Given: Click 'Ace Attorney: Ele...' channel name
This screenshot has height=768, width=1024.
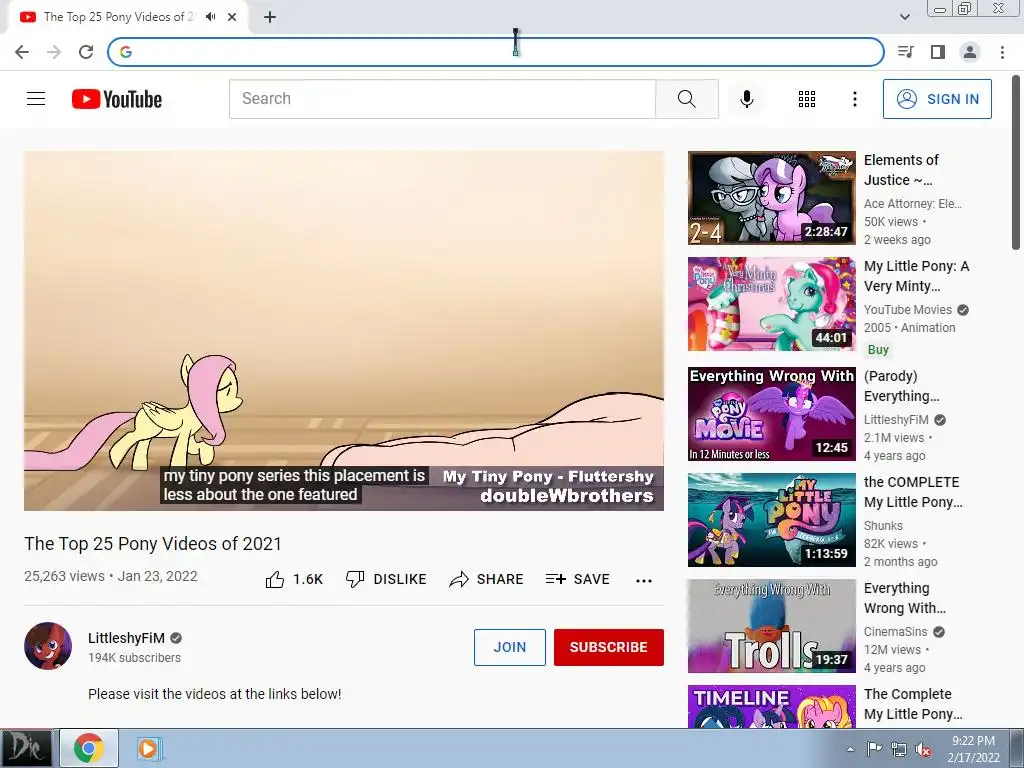Looking at the screenshot, I should tap(912, 204).
